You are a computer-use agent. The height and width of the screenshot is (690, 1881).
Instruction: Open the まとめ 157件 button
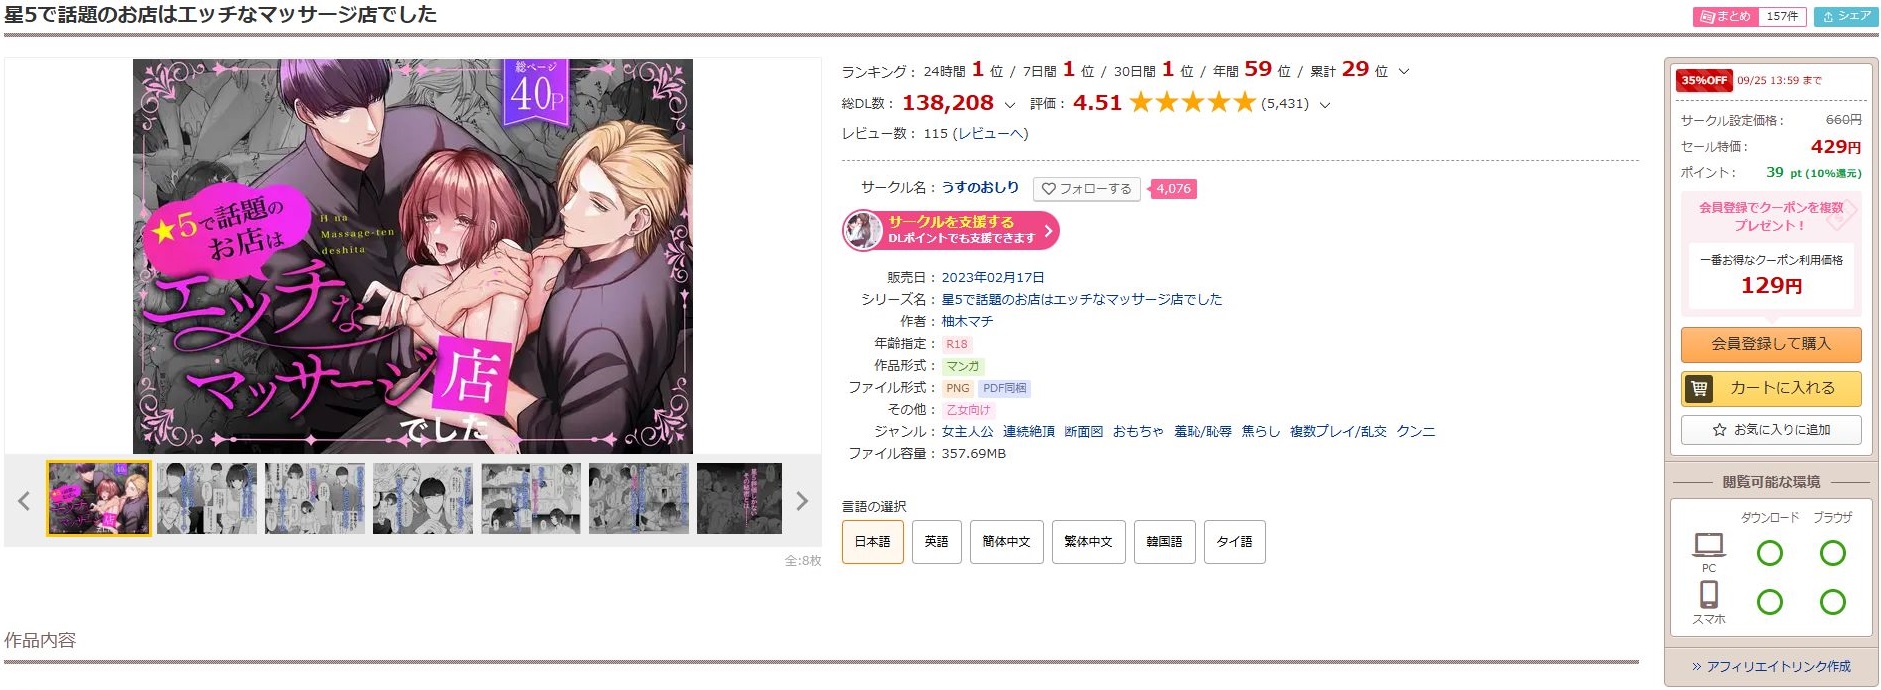(1749, 16)
